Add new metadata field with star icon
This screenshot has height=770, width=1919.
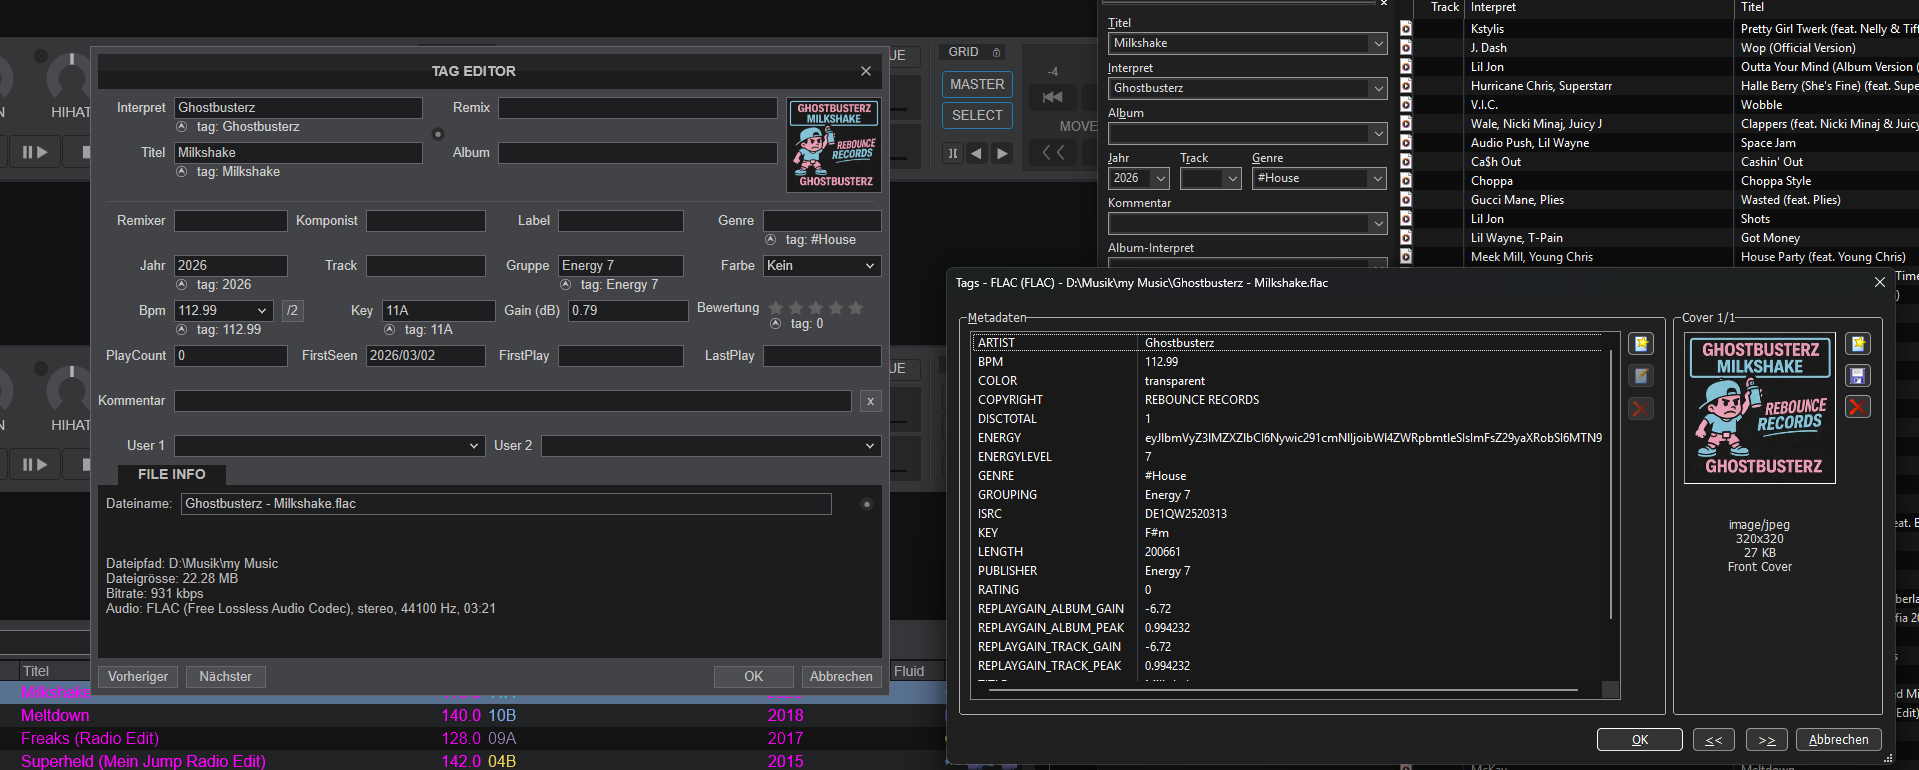click(1640, 344)
